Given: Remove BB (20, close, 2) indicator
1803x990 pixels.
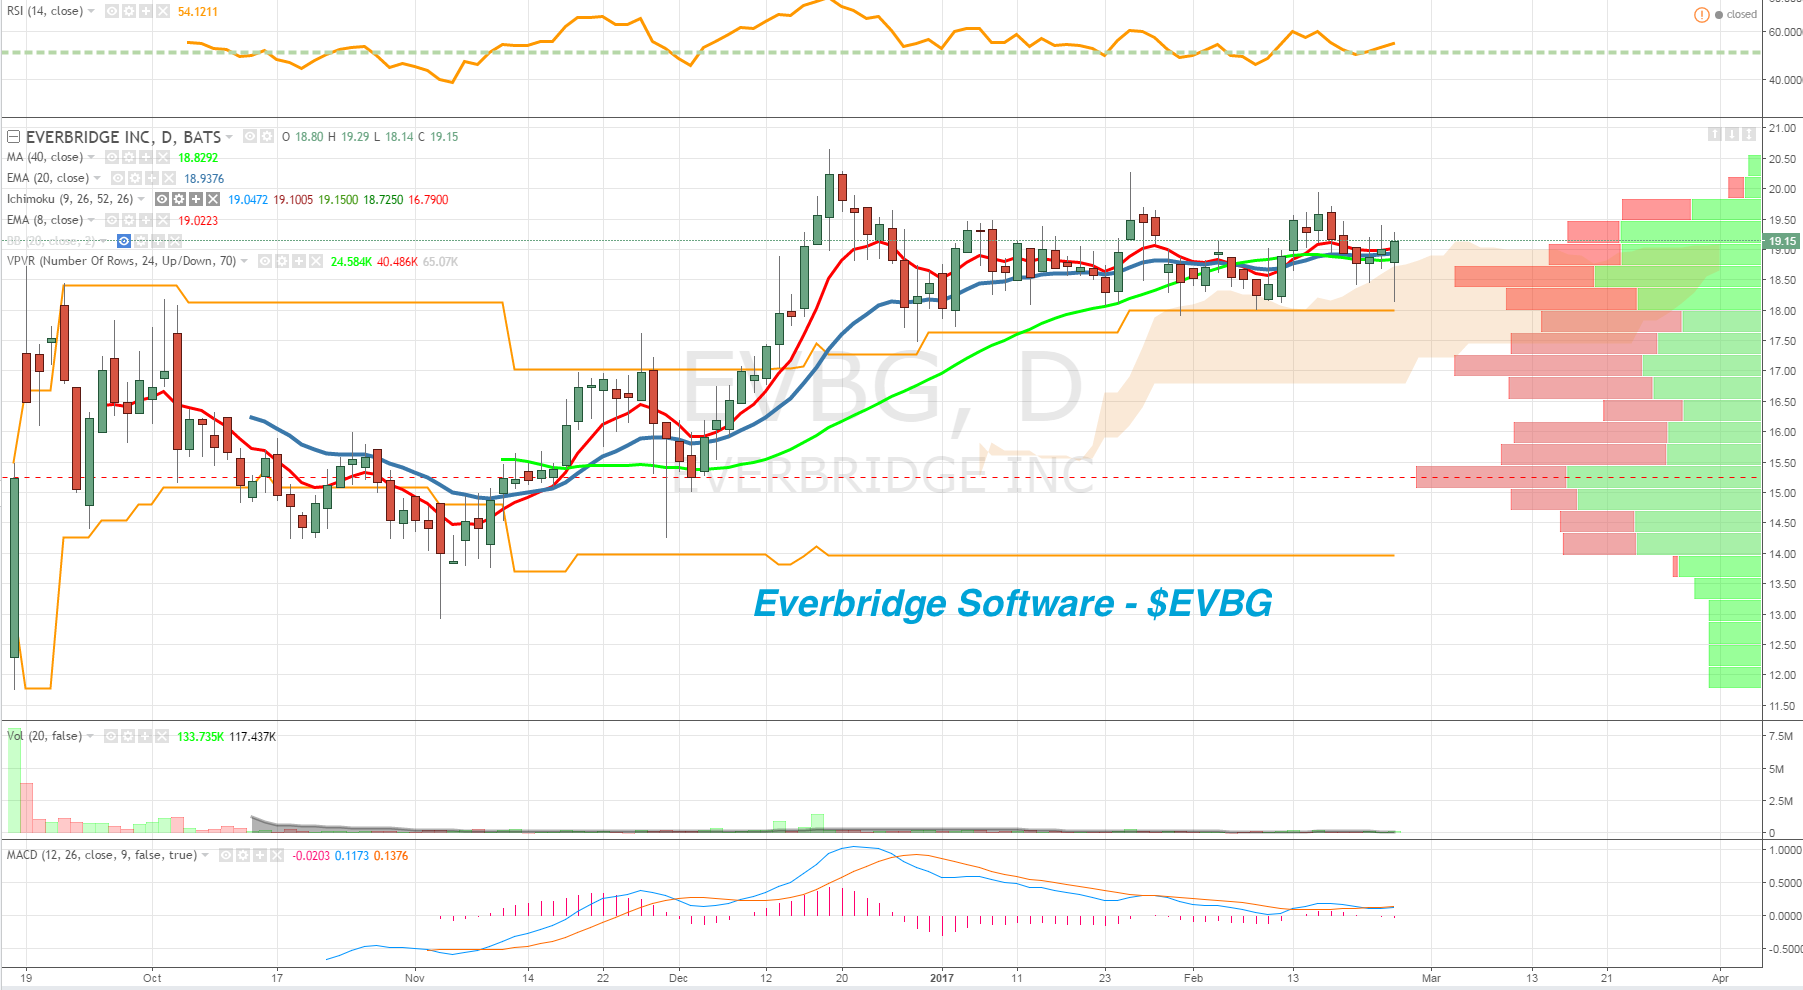Looking at the screenshot, I should coord(175,241).
